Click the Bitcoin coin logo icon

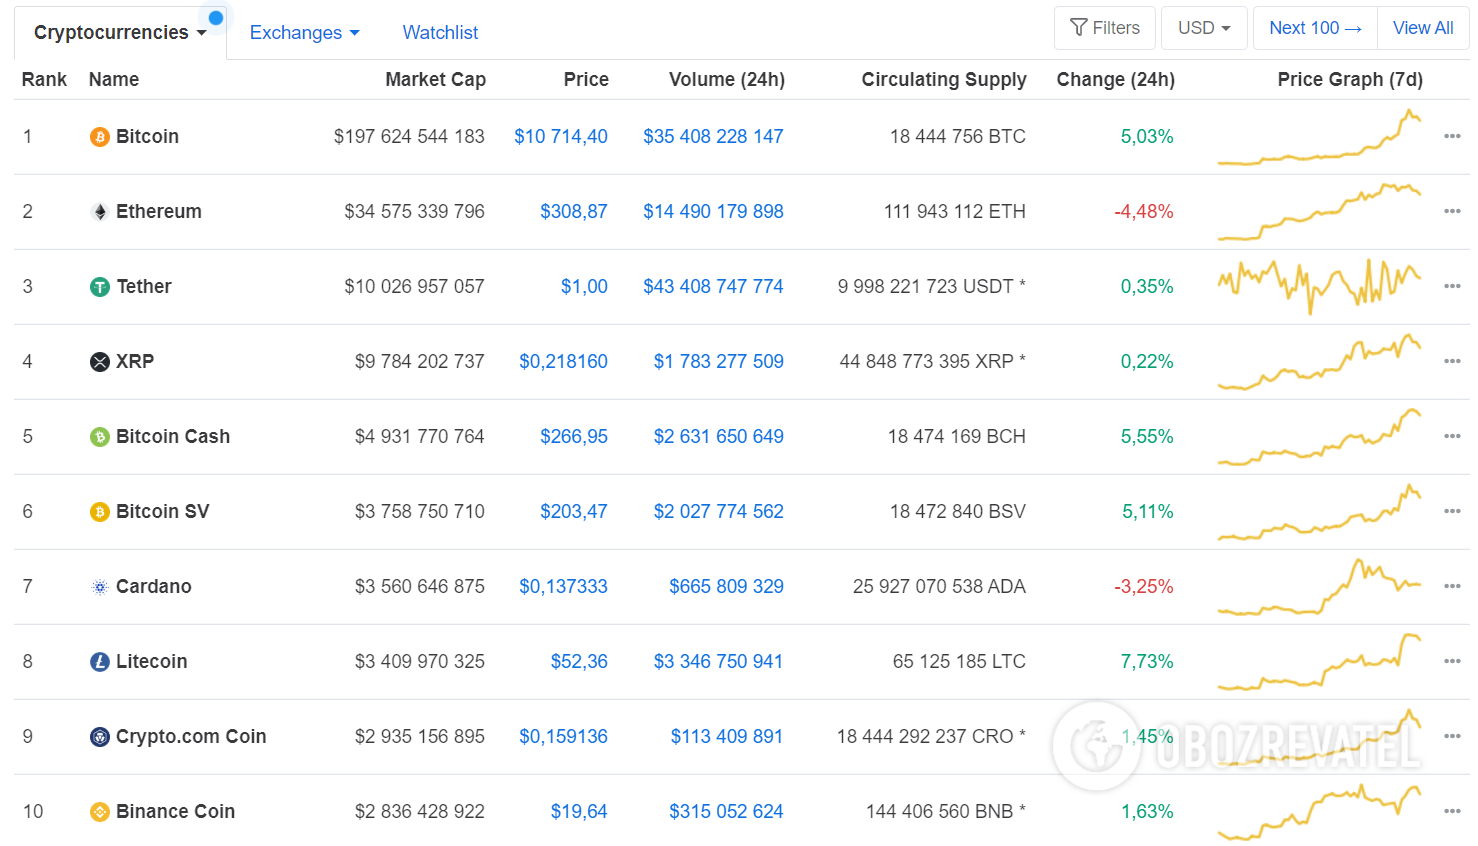coord(100,137)
